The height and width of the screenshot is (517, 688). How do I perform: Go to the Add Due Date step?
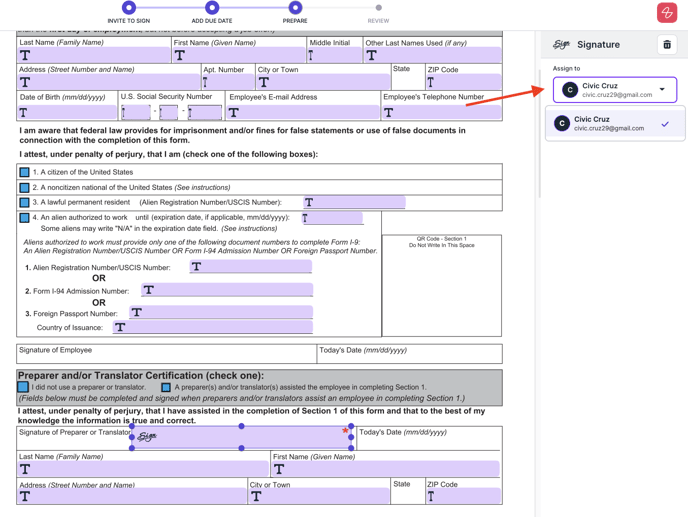pos(212,7)
